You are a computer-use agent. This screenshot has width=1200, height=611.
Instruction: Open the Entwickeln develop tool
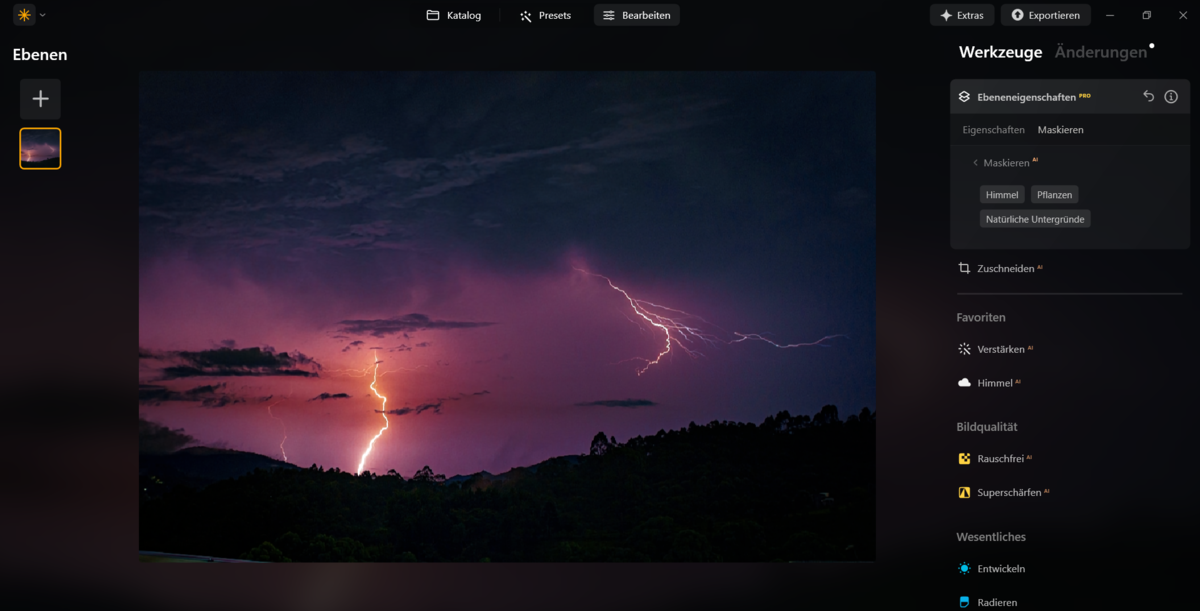[x=1000, y=569]
